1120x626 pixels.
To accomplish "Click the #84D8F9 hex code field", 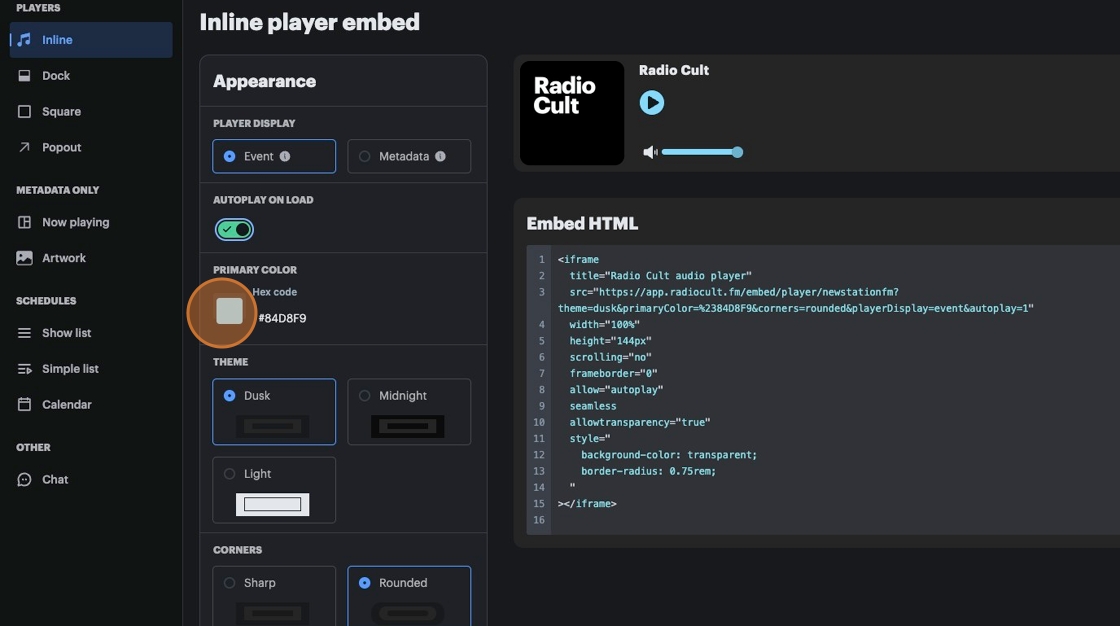I will [x=282, y=318].
